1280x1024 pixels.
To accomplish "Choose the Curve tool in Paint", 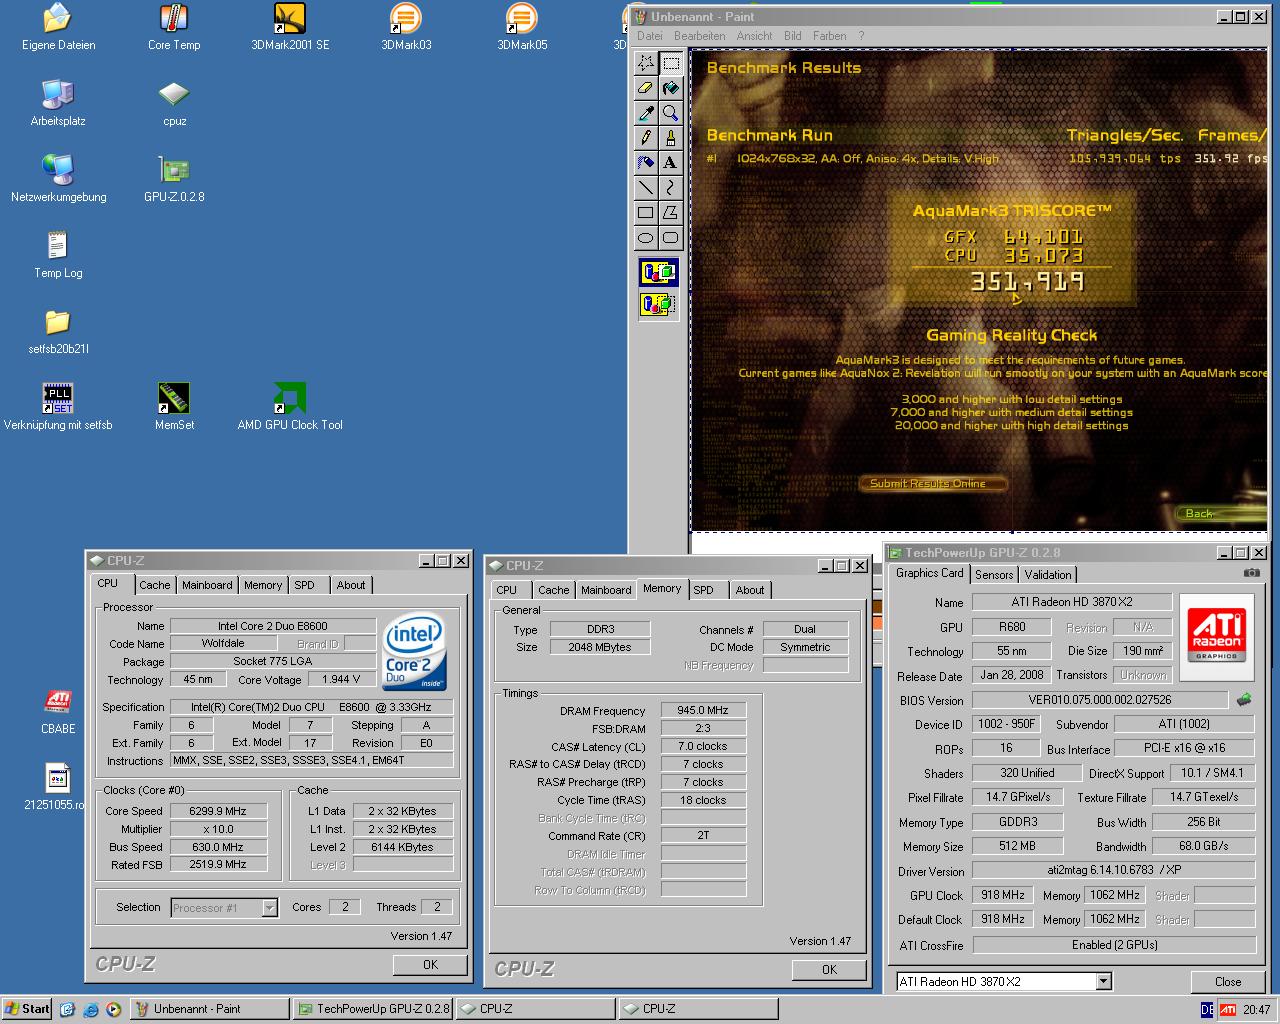I will 671,188.
